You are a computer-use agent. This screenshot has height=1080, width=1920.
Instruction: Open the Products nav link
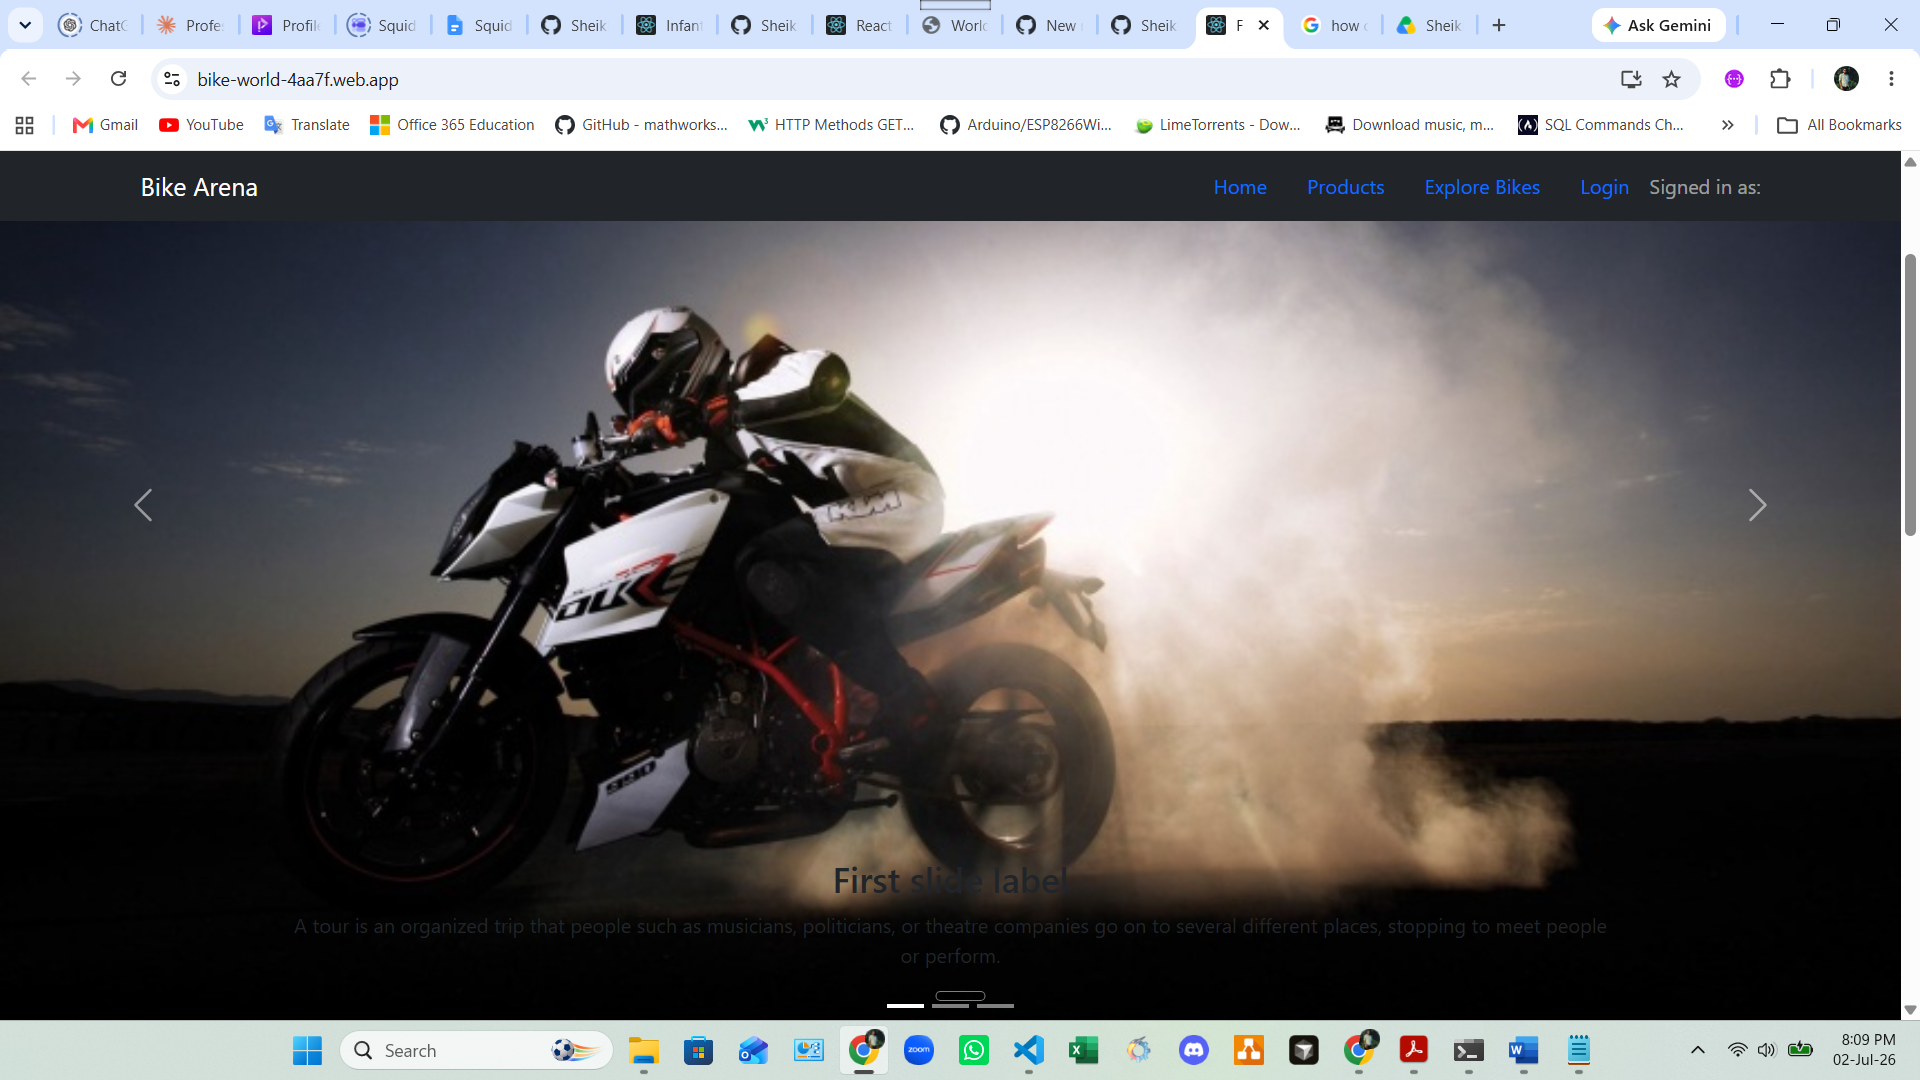tap(1345, 187)
